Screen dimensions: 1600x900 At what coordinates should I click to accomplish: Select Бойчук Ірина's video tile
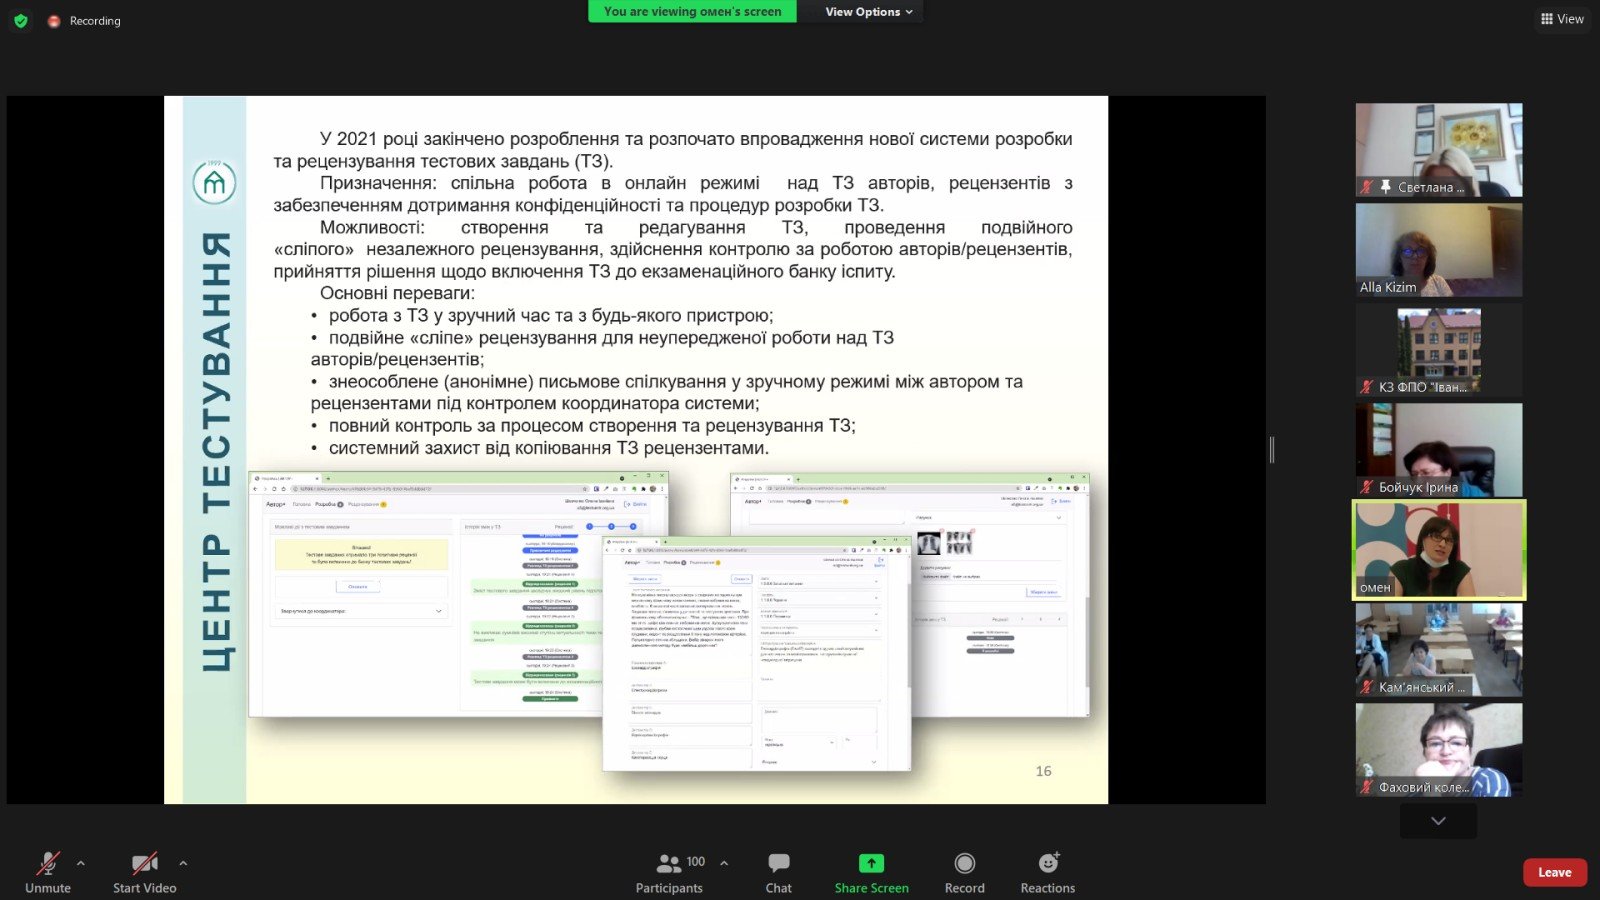[x=1438, y=450]
